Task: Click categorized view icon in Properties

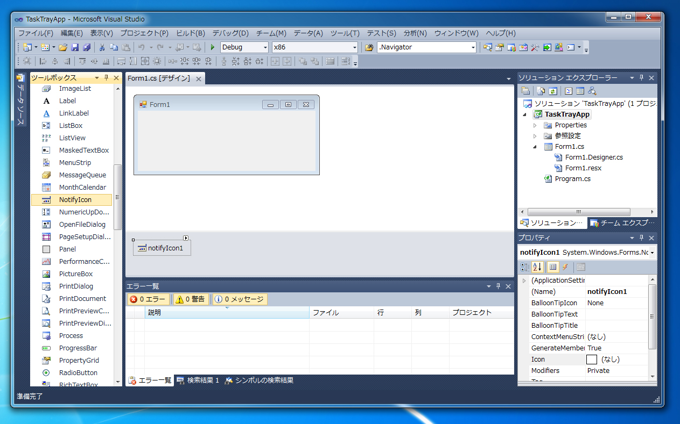Action: coord(525,267)
